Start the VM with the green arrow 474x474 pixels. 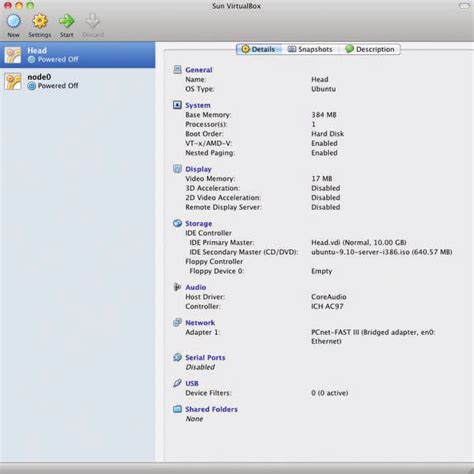pos(67,21)
